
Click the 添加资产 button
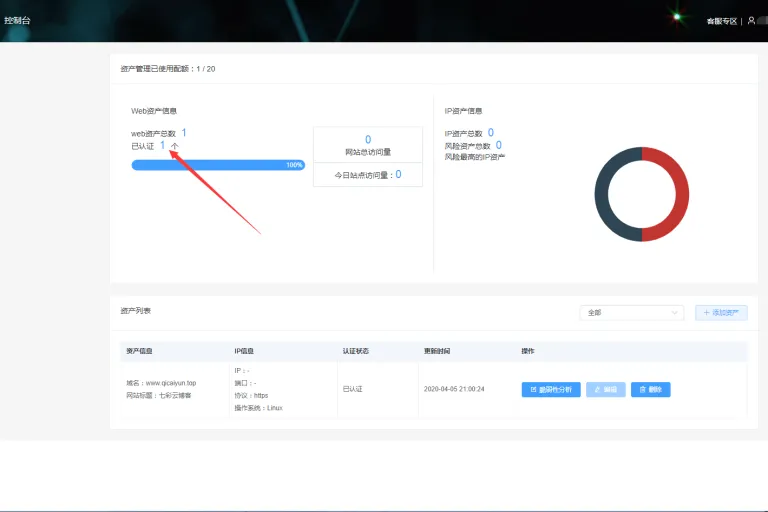coord(721,313)
